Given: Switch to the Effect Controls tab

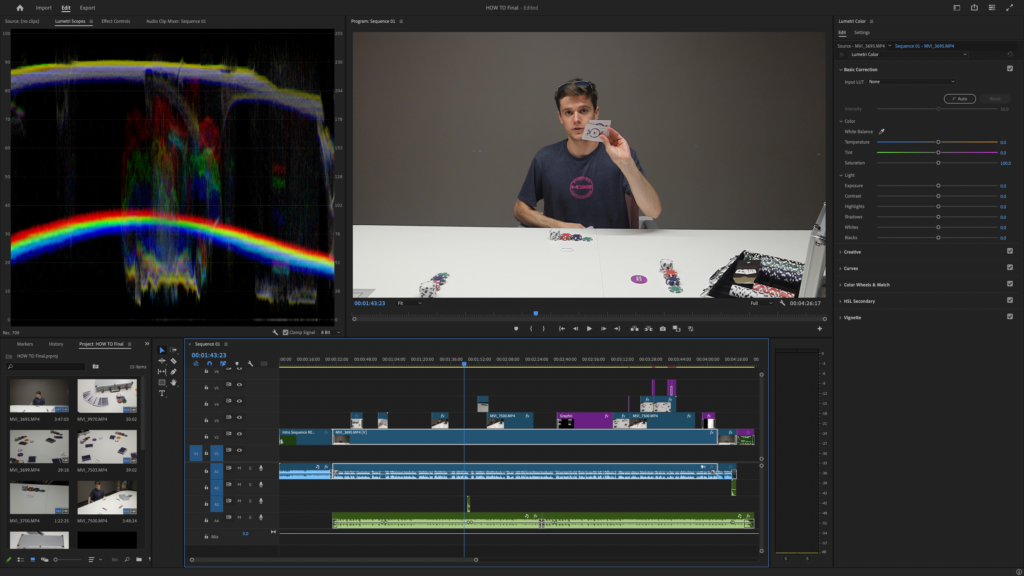Looking at the screenshot, I should [x=115, y=20].
